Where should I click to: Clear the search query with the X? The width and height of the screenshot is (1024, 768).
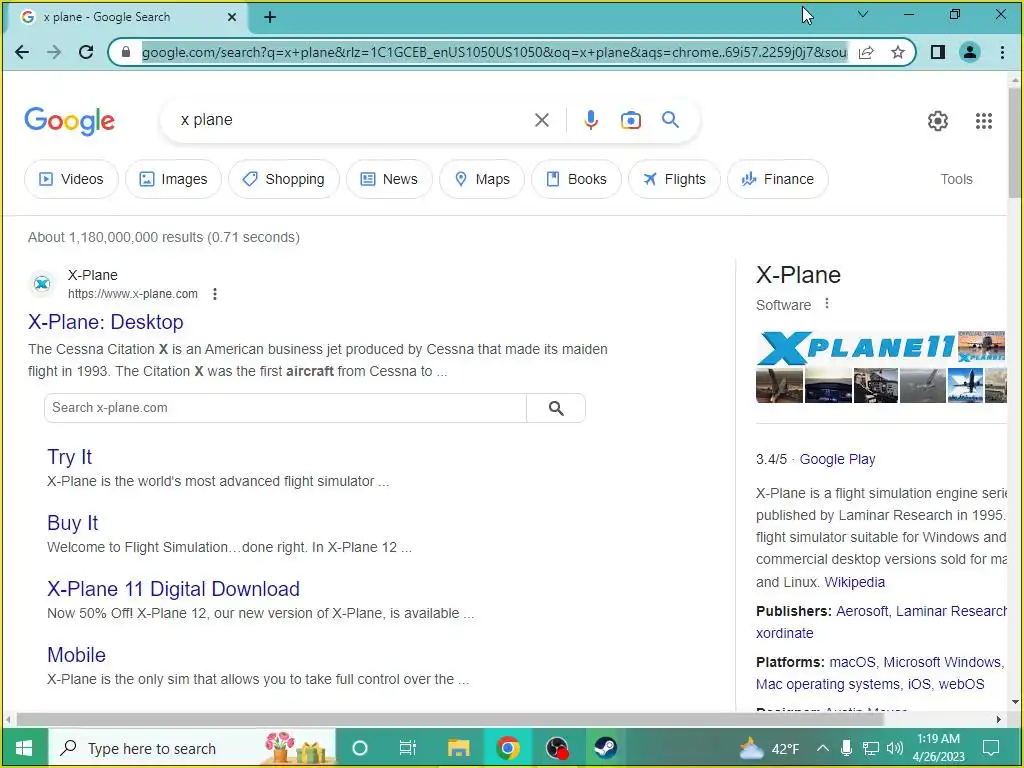[541, 120]
